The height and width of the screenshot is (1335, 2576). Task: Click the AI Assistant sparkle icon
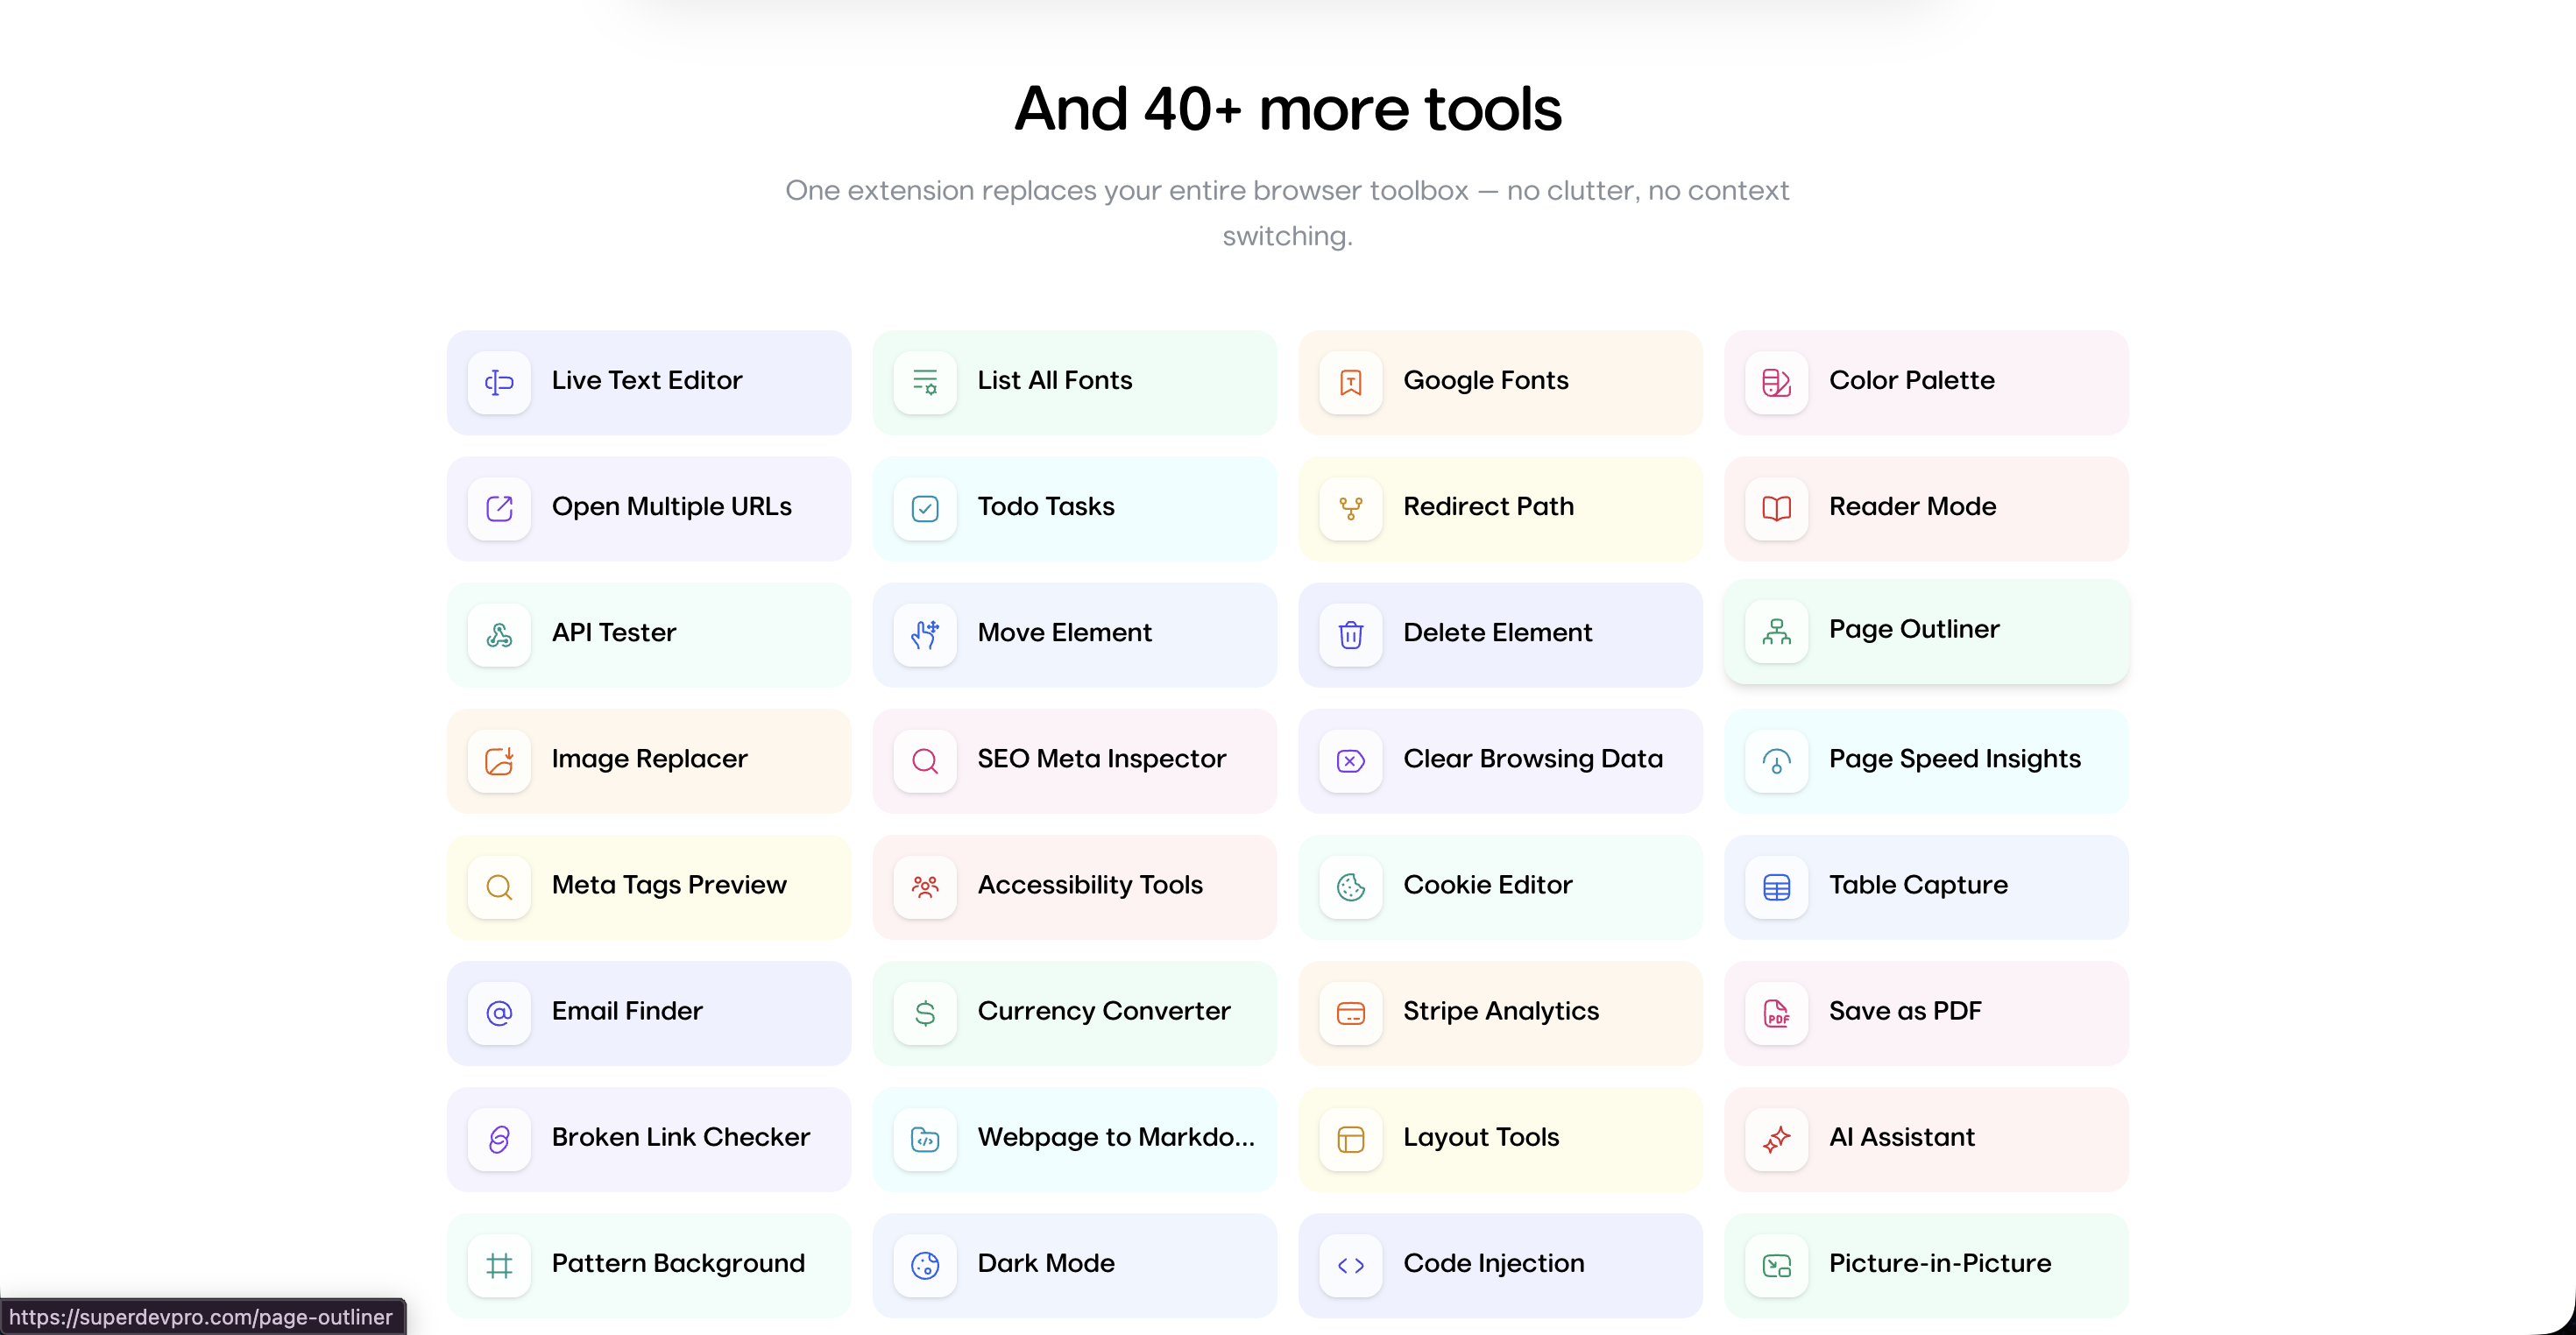coord(1777,1138)
